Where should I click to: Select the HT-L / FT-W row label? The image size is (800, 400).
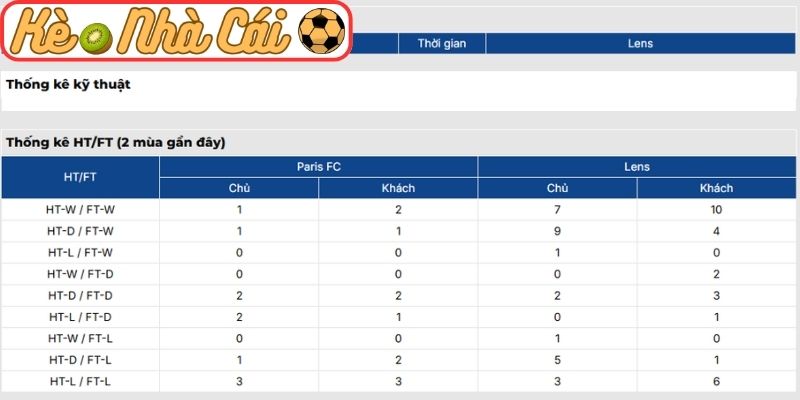click(80, 252)
